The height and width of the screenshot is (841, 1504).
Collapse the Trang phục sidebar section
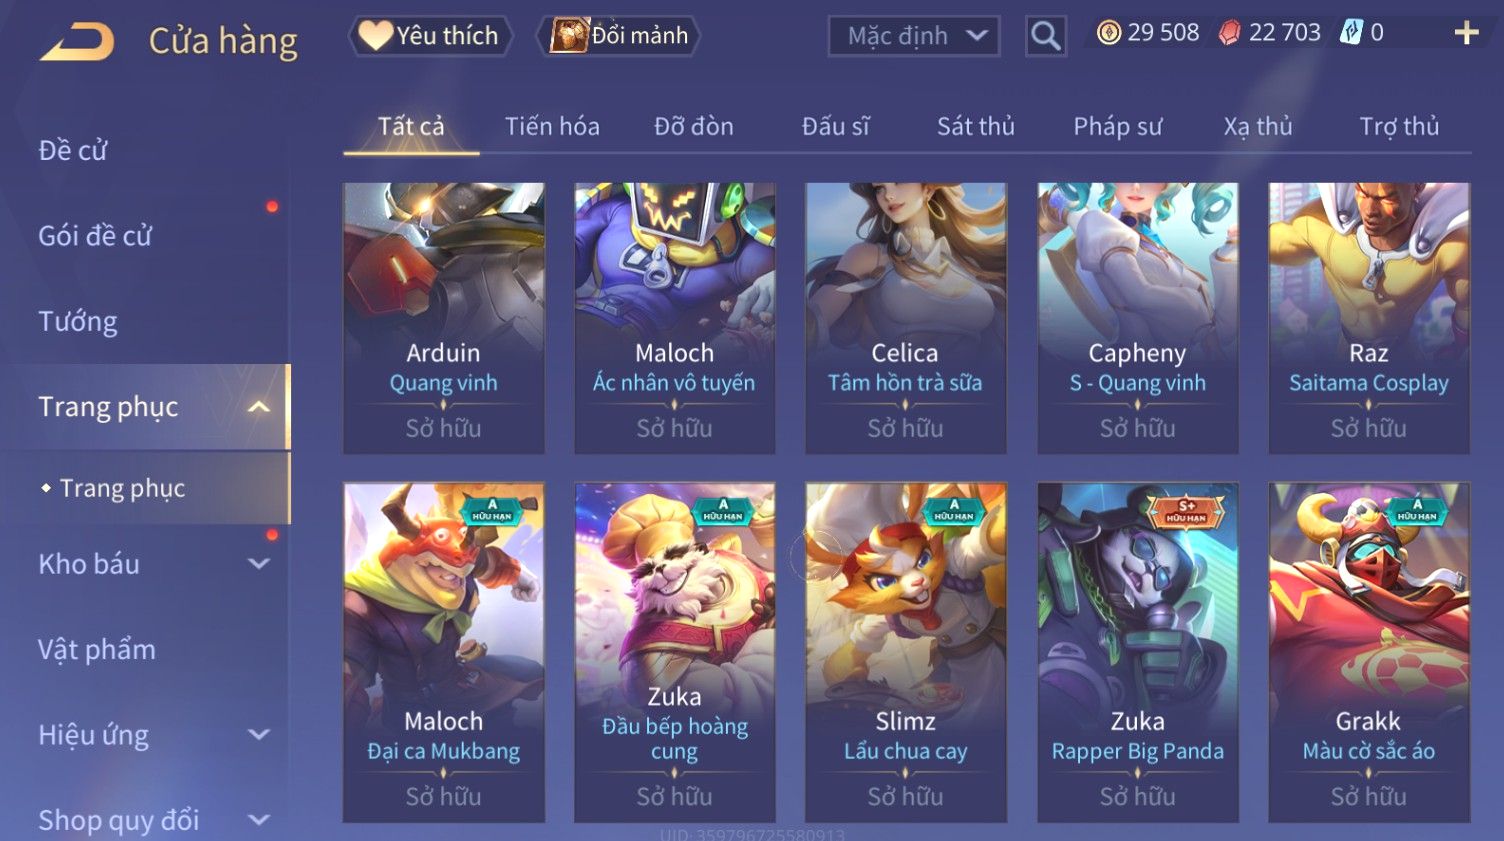click(258, 407)
